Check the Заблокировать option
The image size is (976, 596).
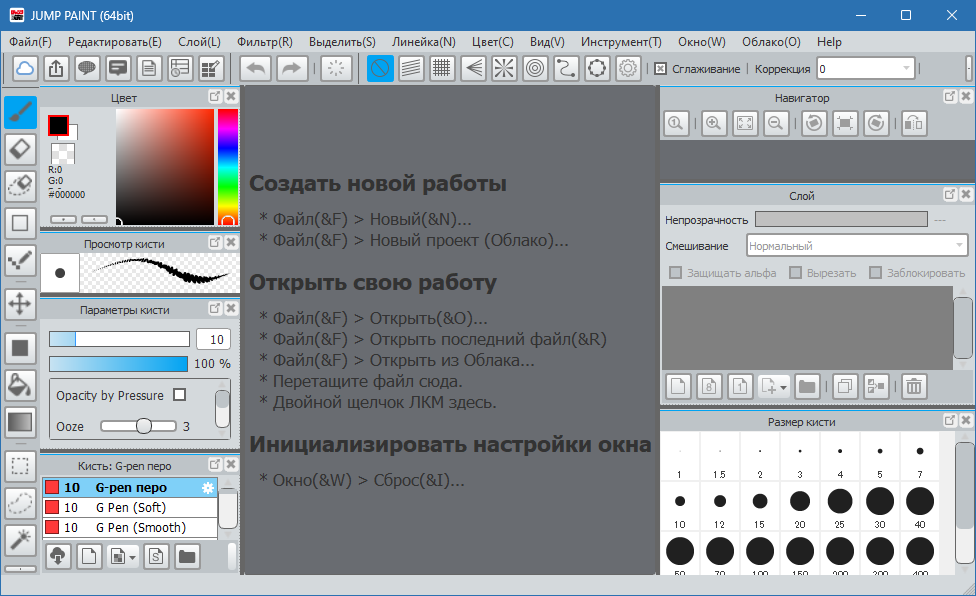click(875, 272)
